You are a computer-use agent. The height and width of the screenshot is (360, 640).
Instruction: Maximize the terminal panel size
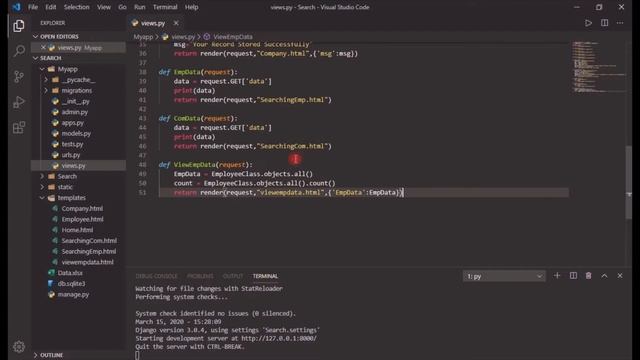[x=604, y=276]
